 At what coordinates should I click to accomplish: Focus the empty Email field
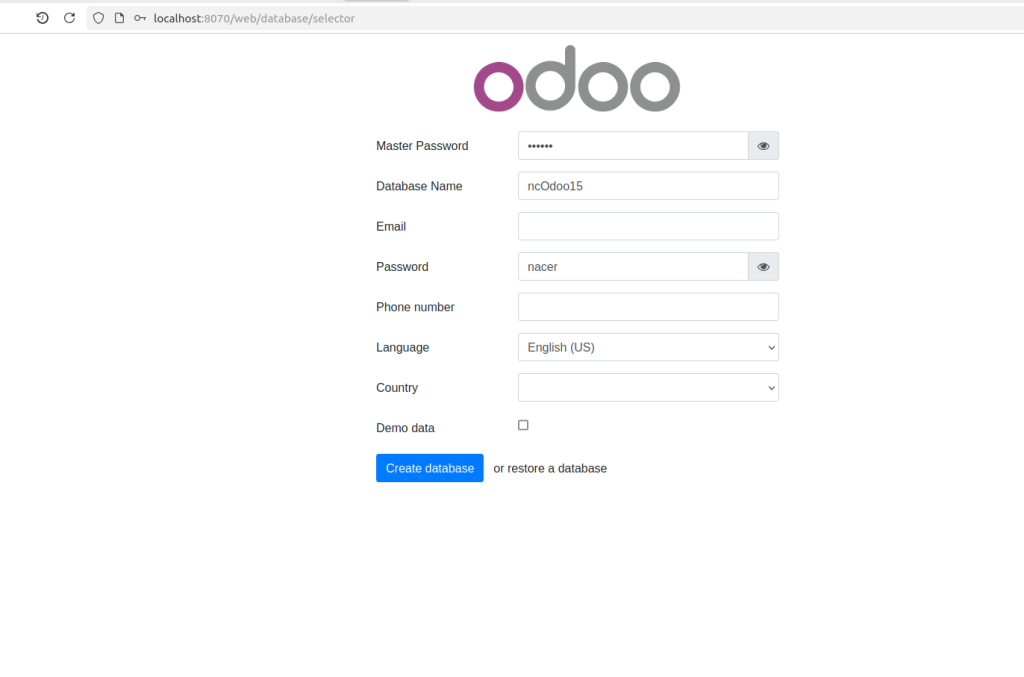tap(648, 227)
